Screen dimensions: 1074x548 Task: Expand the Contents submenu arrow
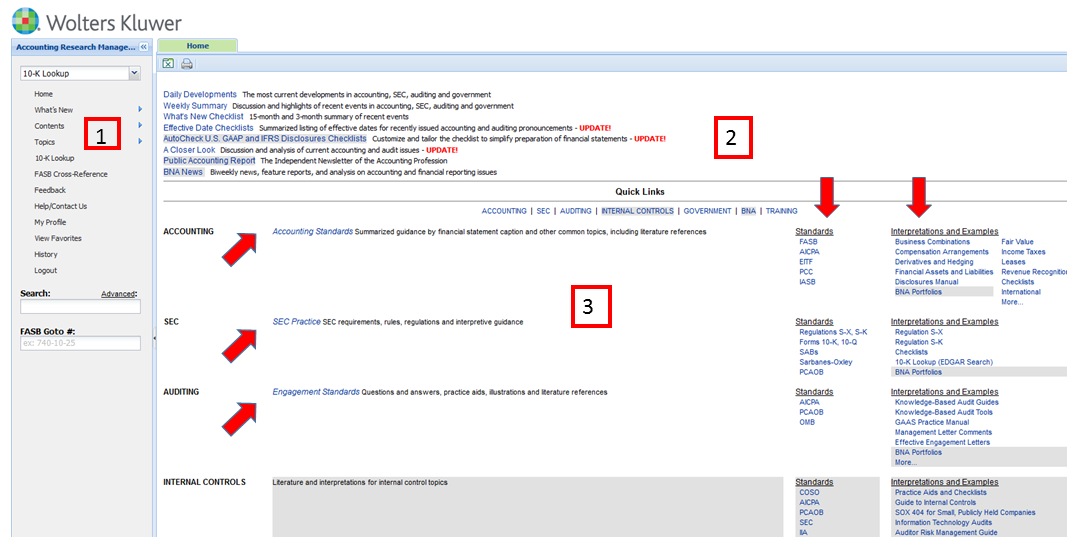(x=140, y=126)
